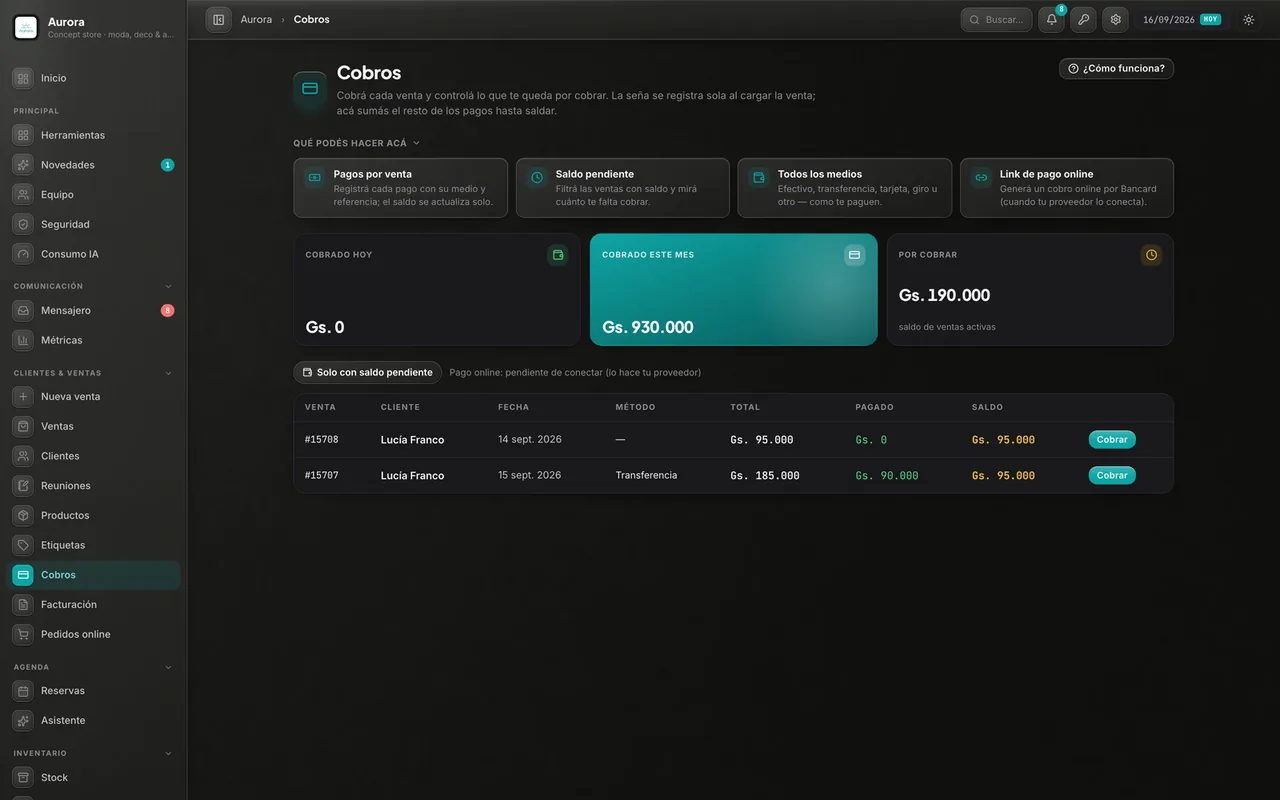Click the Aurora store logo

tap(26, 28)
